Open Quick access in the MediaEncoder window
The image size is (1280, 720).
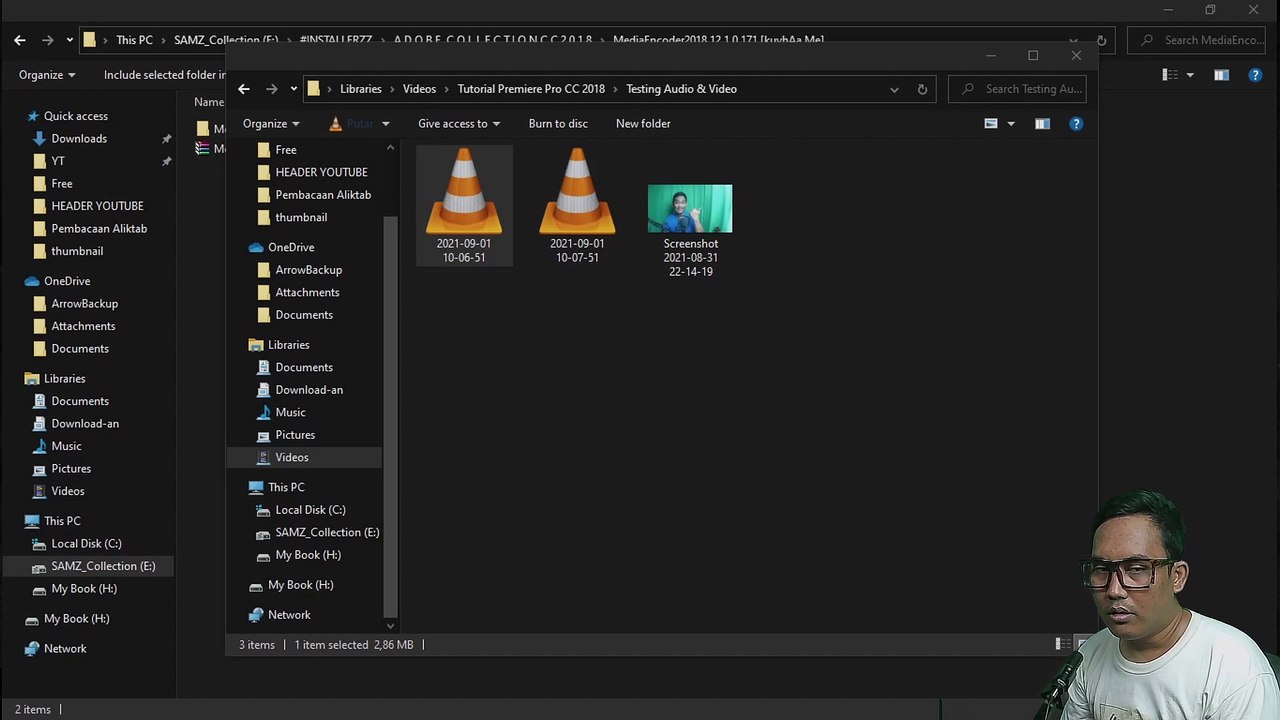coord(76,116)
